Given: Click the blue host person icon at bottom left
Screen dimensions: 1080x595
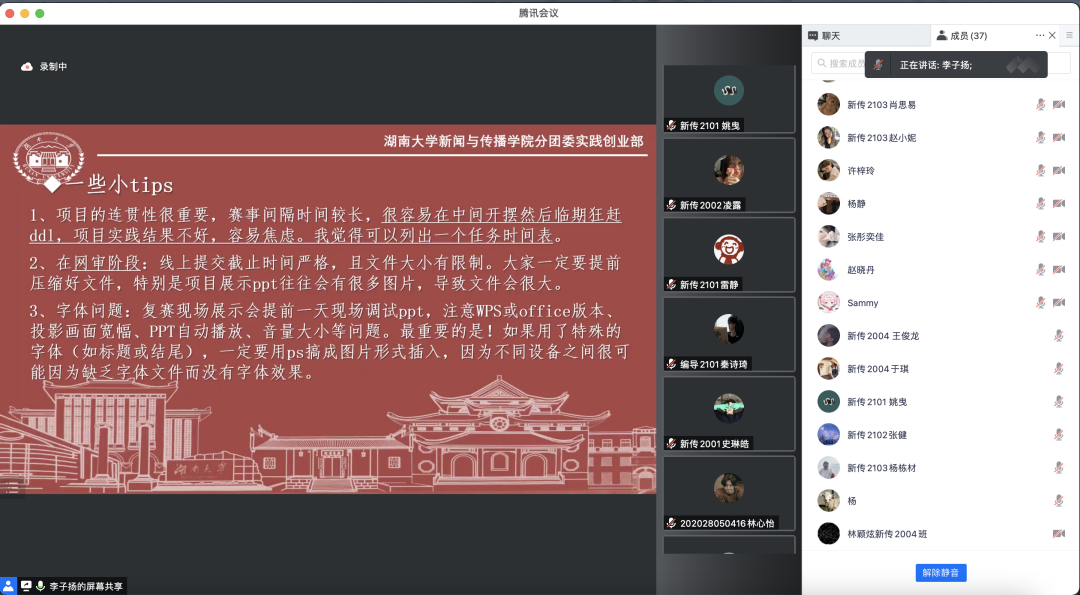Looking at the screenshot, I should click(x=9, y=586).
